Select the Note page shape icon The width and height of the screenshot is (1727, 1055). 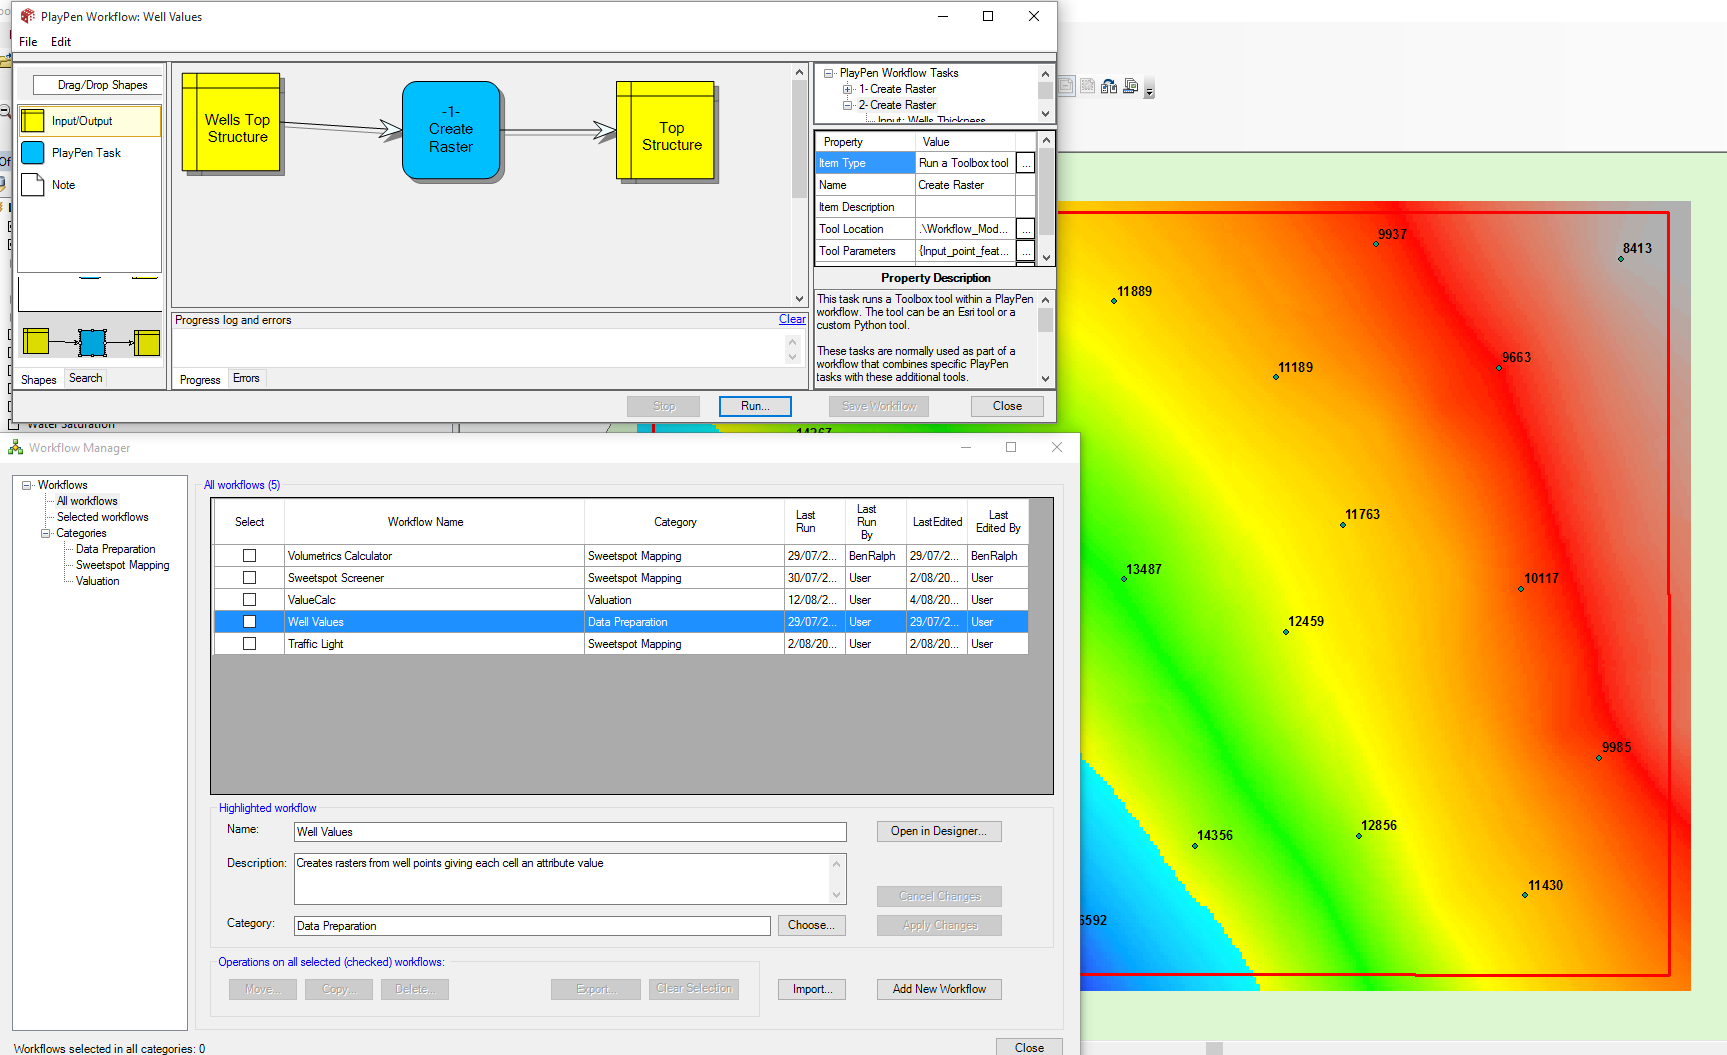coord(33,185)
